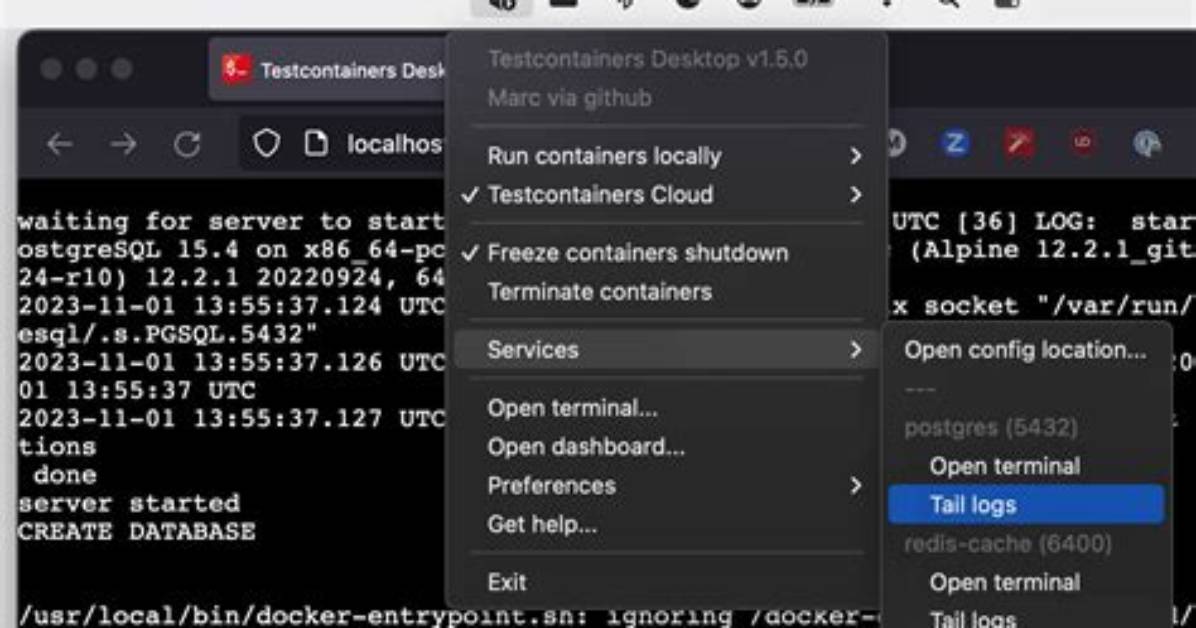Click the grey round extension icon at toolbar end

point(1146,143)
